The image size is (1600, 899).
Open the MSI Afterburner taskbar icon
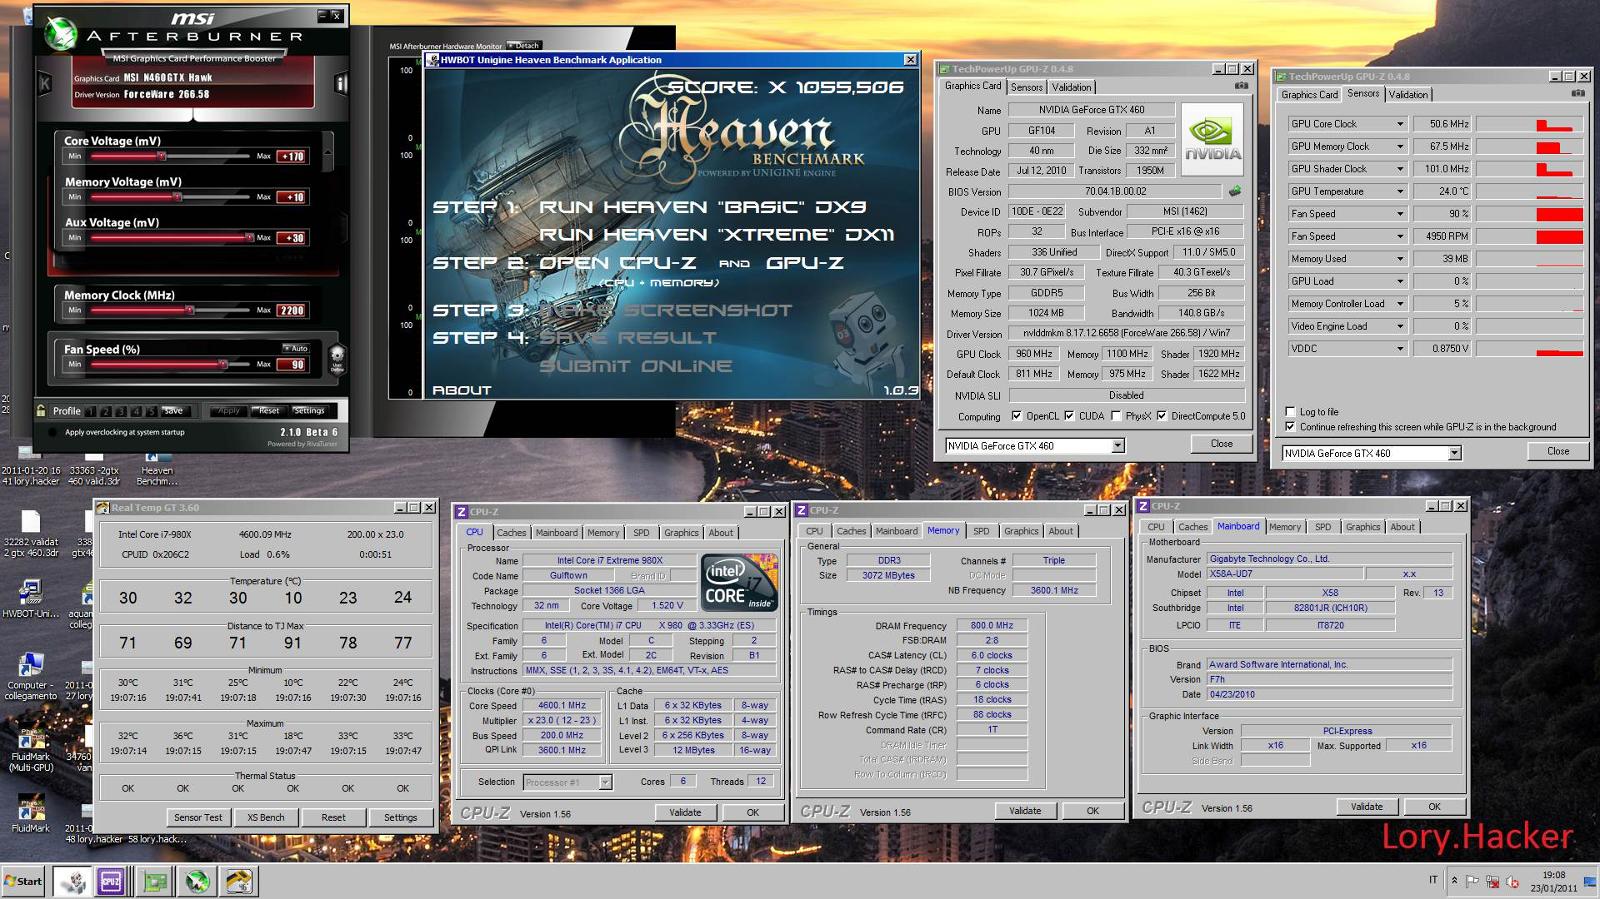198,881
